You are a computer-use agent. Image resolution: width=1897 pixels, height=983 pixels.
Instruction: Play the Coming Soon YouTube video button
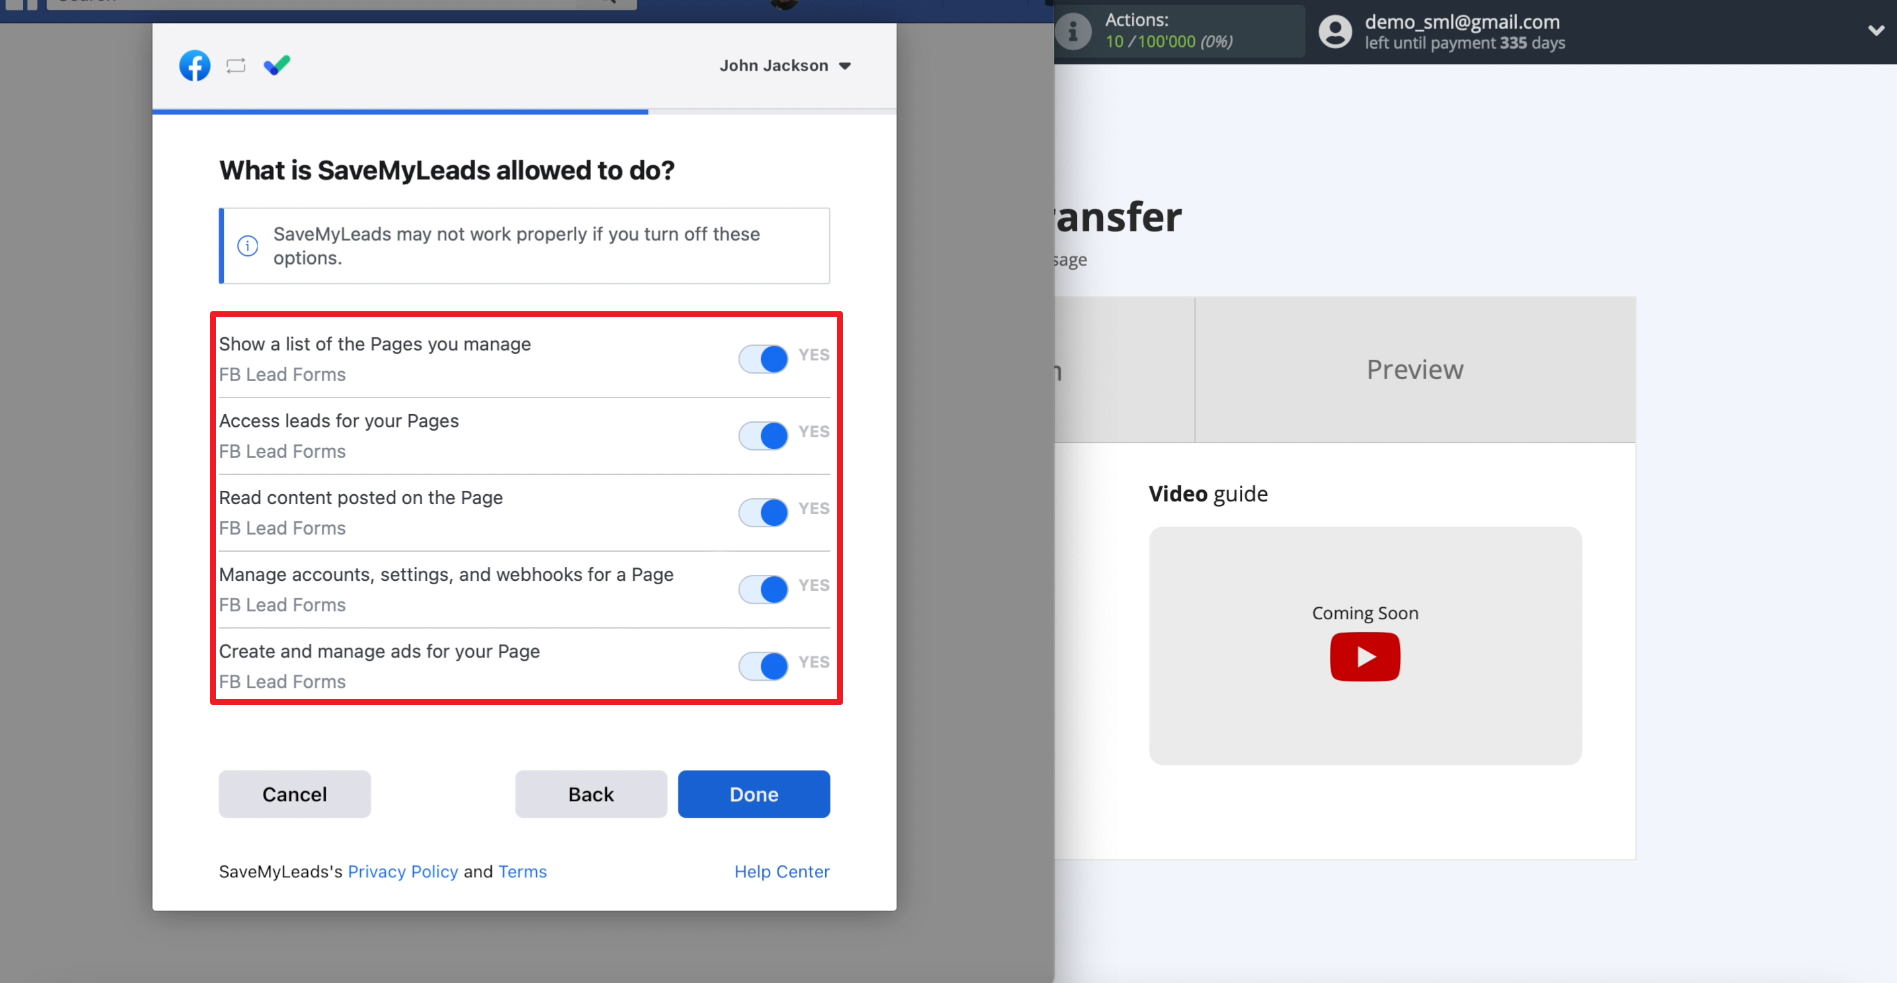coord(1365,657)
